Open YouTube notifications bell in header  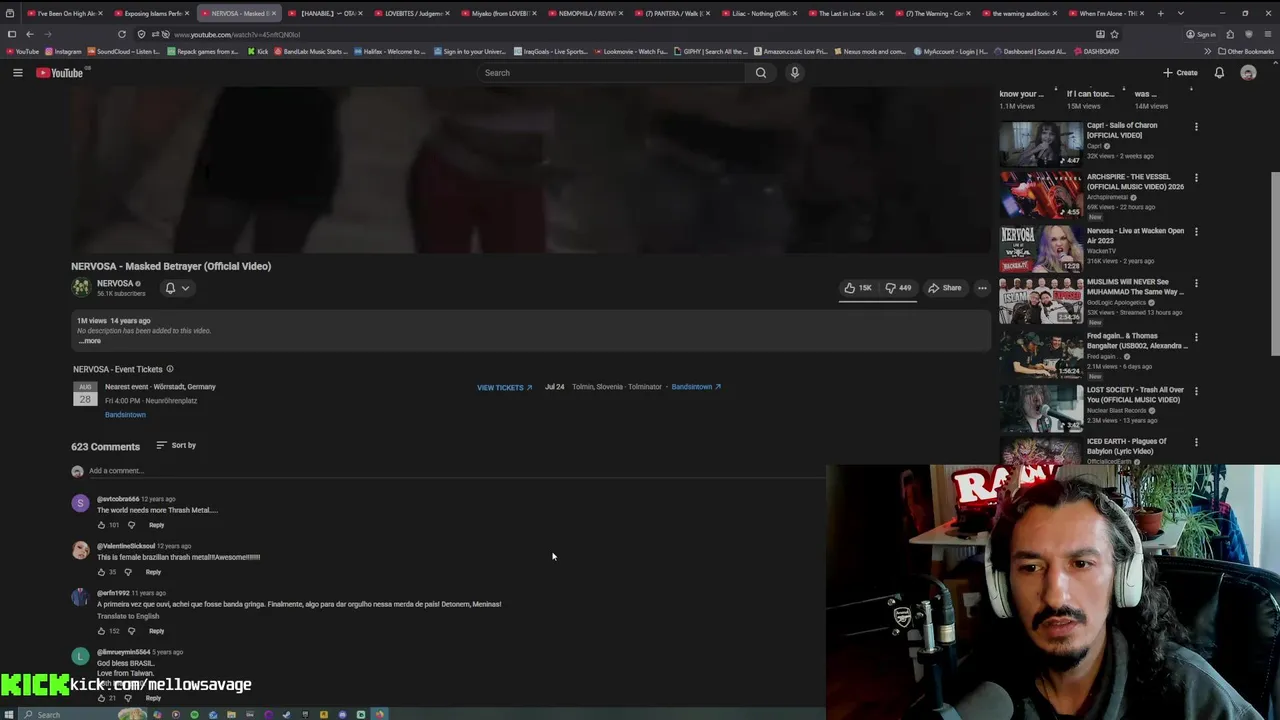pos(1219,72)
